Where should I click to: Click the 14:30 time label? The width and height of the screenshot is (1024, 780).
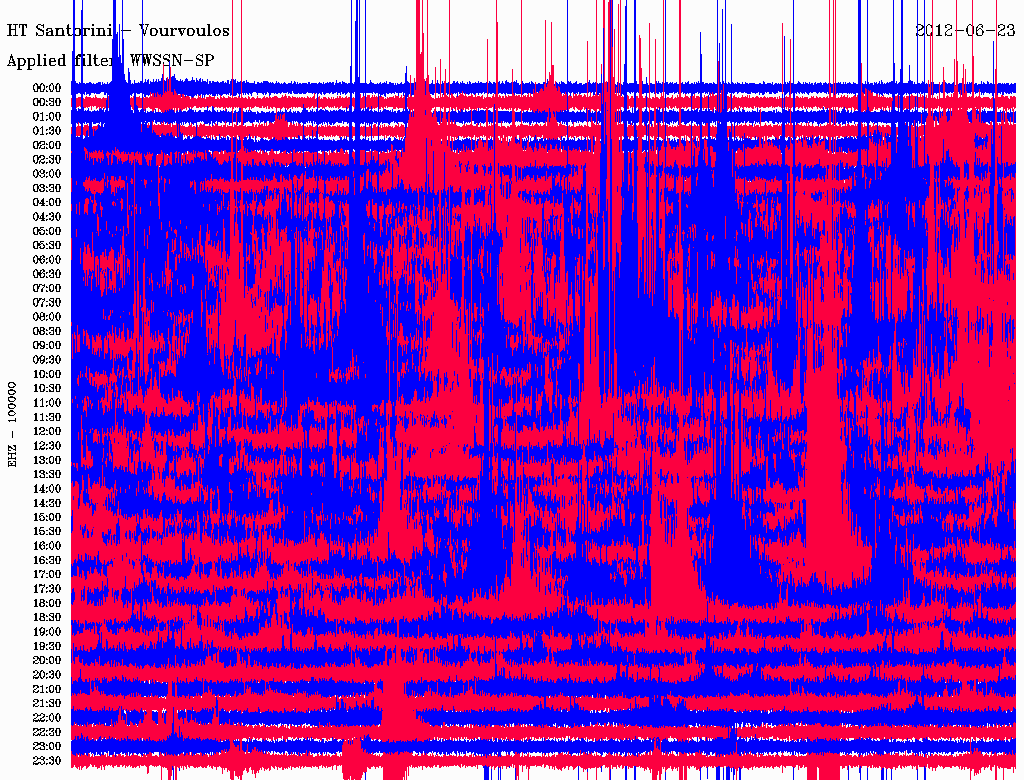47,503
